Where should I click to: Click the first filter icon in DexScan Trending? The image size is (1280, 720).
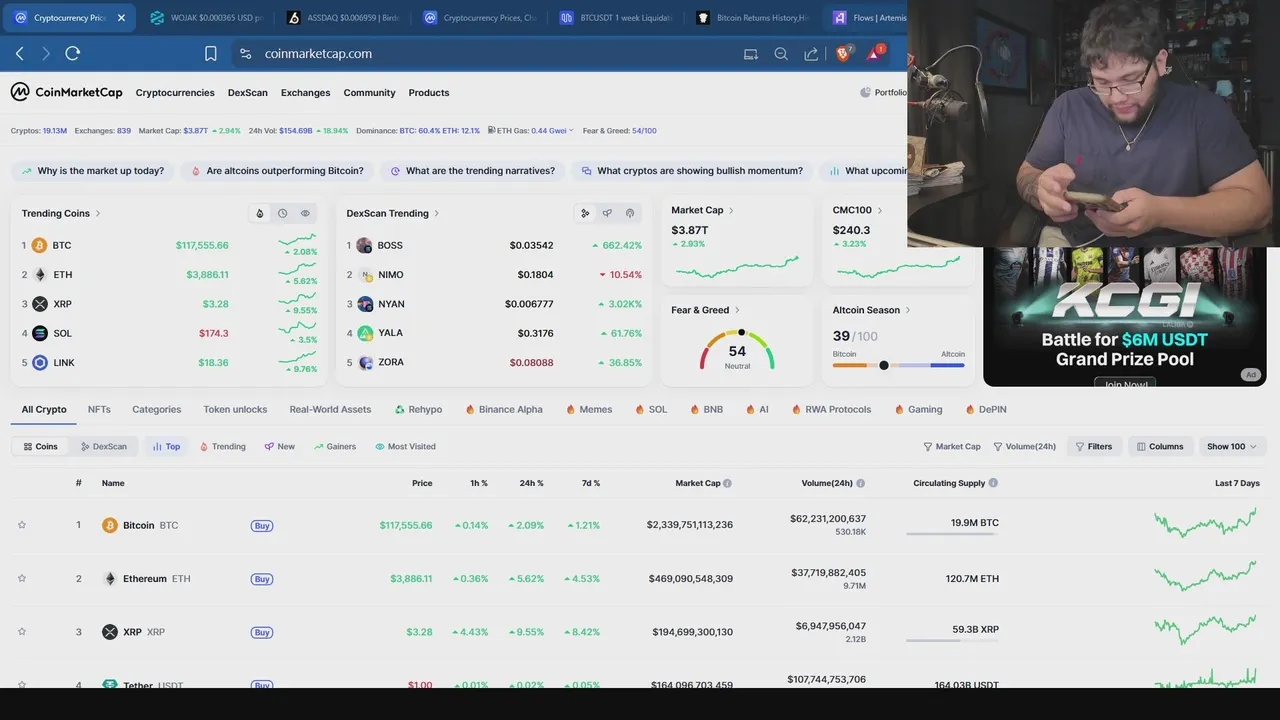585,213
